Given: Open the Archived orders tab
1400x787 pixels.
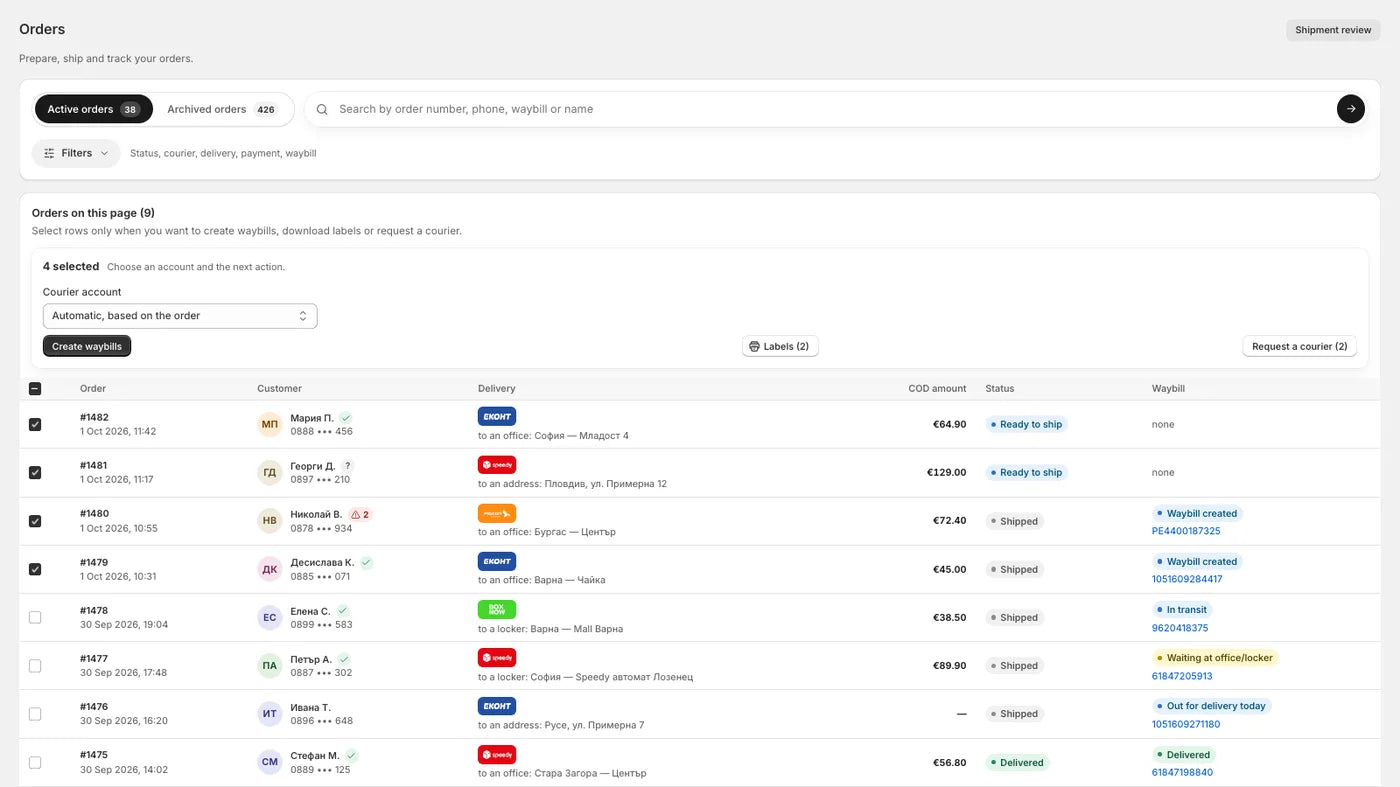Looking at the screenshot, I should coord(222,109).
